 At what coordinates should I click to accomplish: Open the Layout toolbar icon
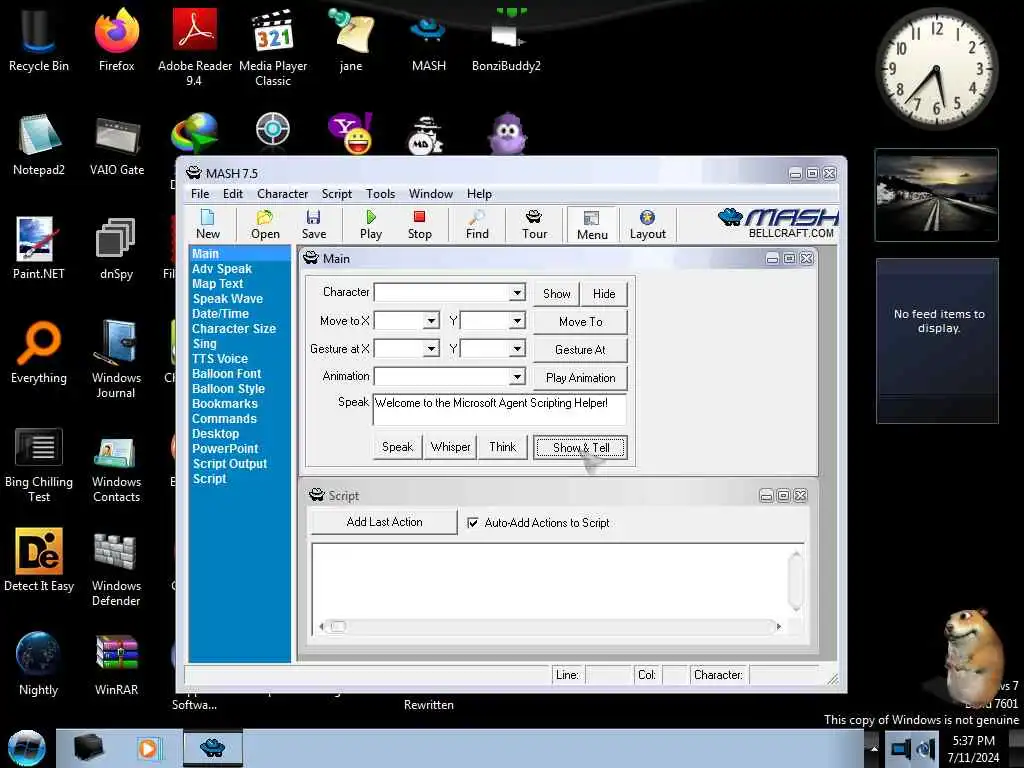click(647, 225)
